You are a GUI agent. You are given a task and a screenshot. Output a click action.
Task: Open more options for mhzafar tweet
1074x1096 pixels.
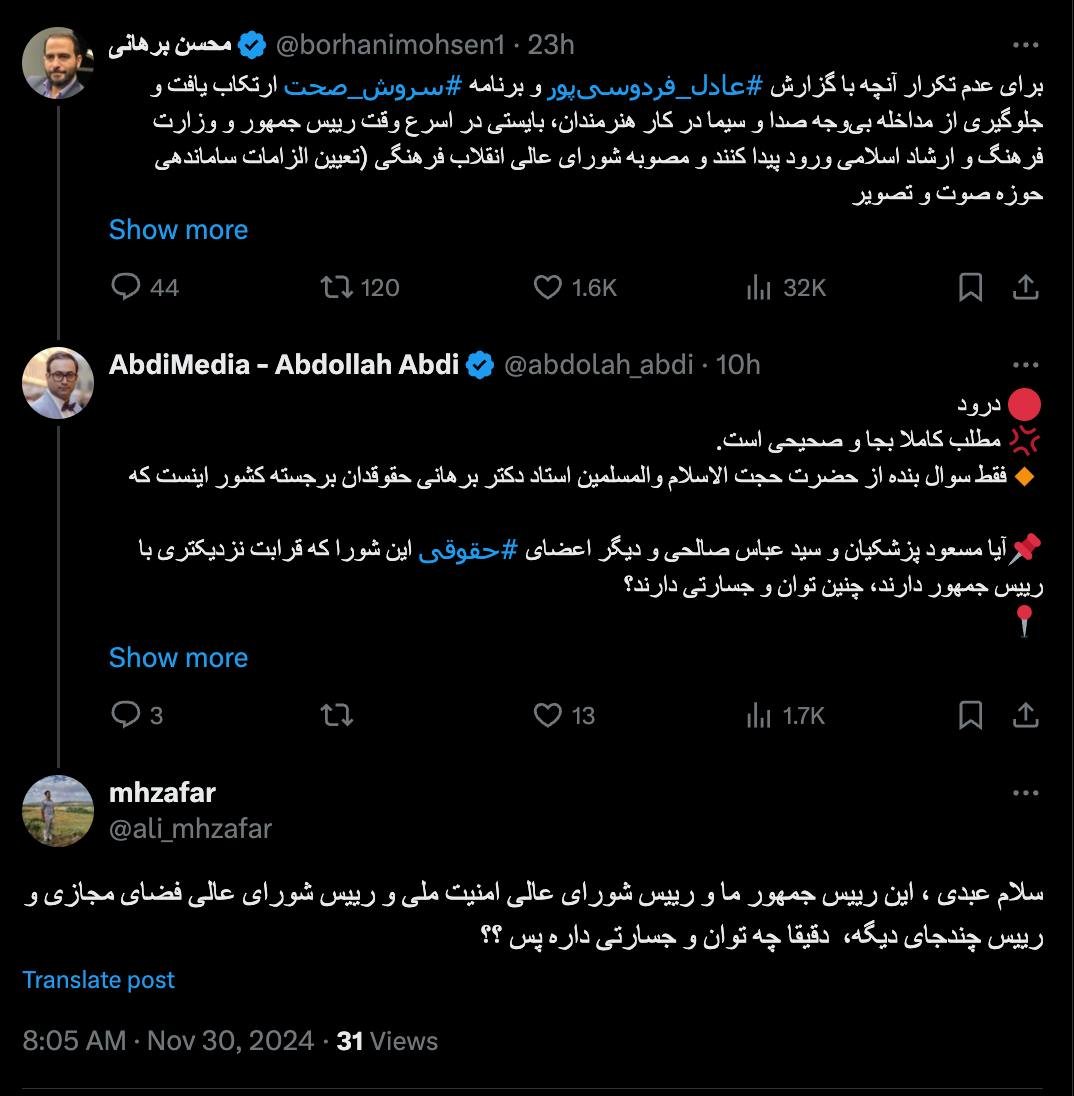point(1025,793)
